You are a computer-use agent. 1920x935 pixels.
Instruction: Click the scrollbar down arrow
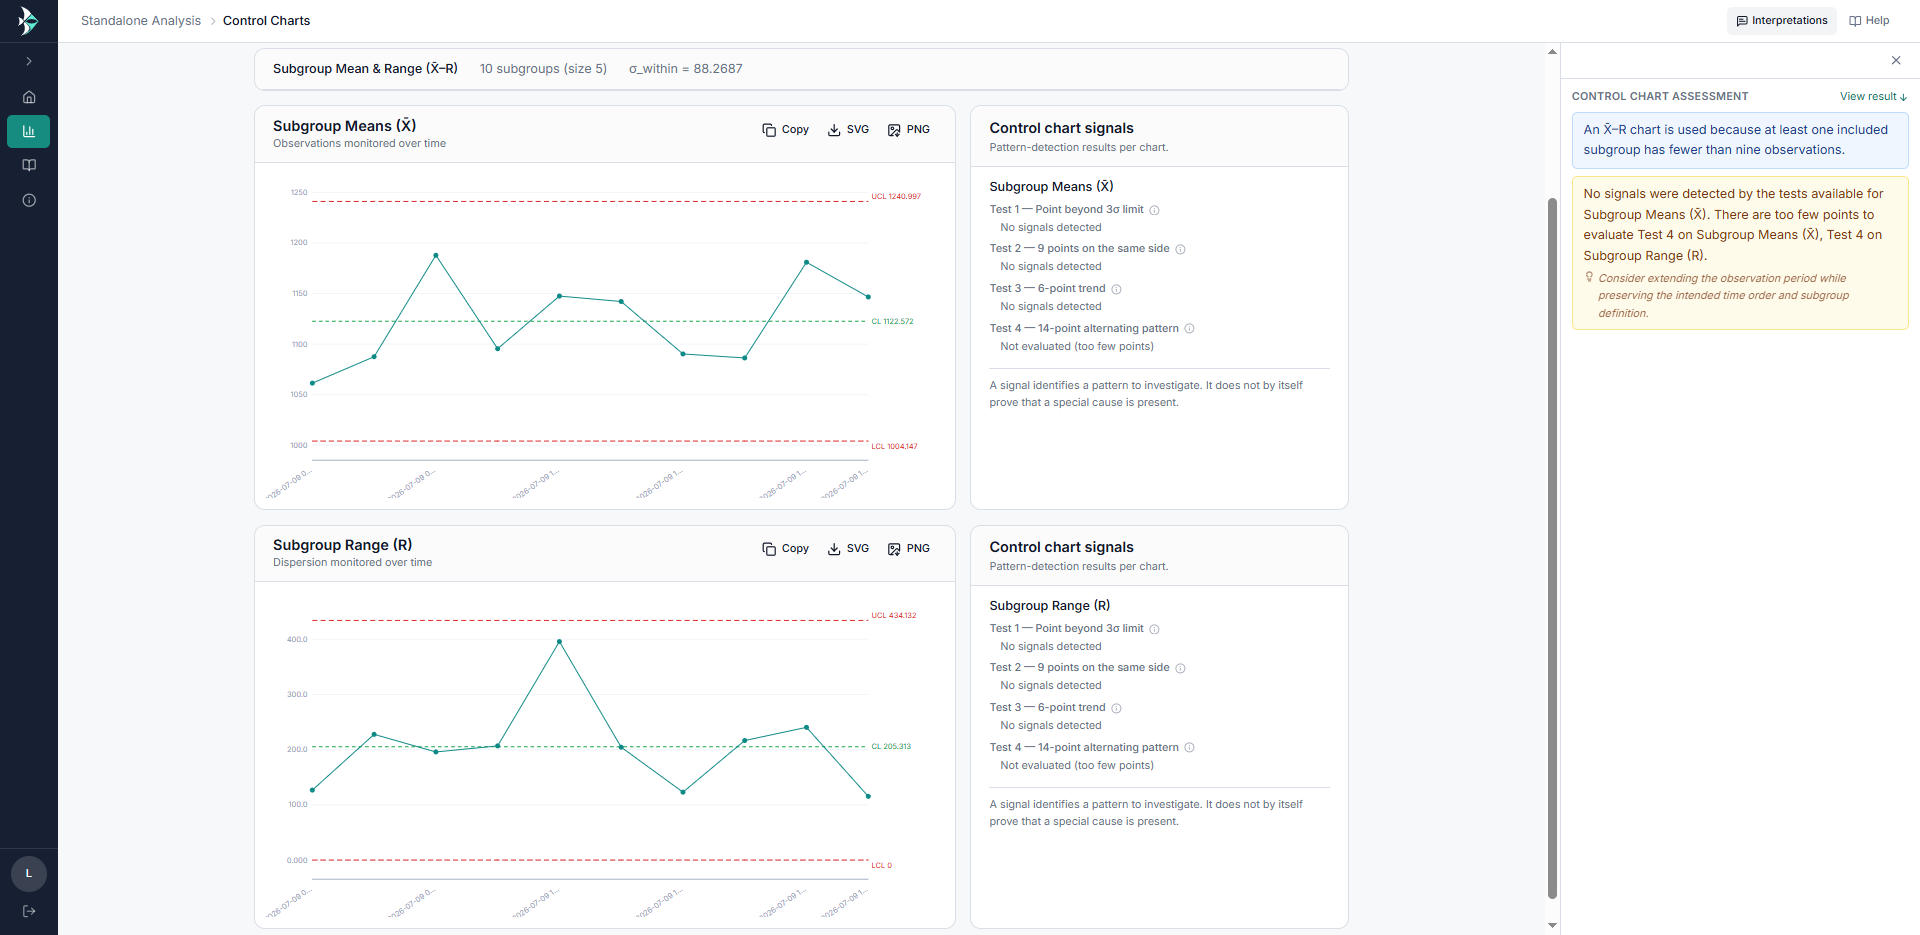pos(1552,926)
